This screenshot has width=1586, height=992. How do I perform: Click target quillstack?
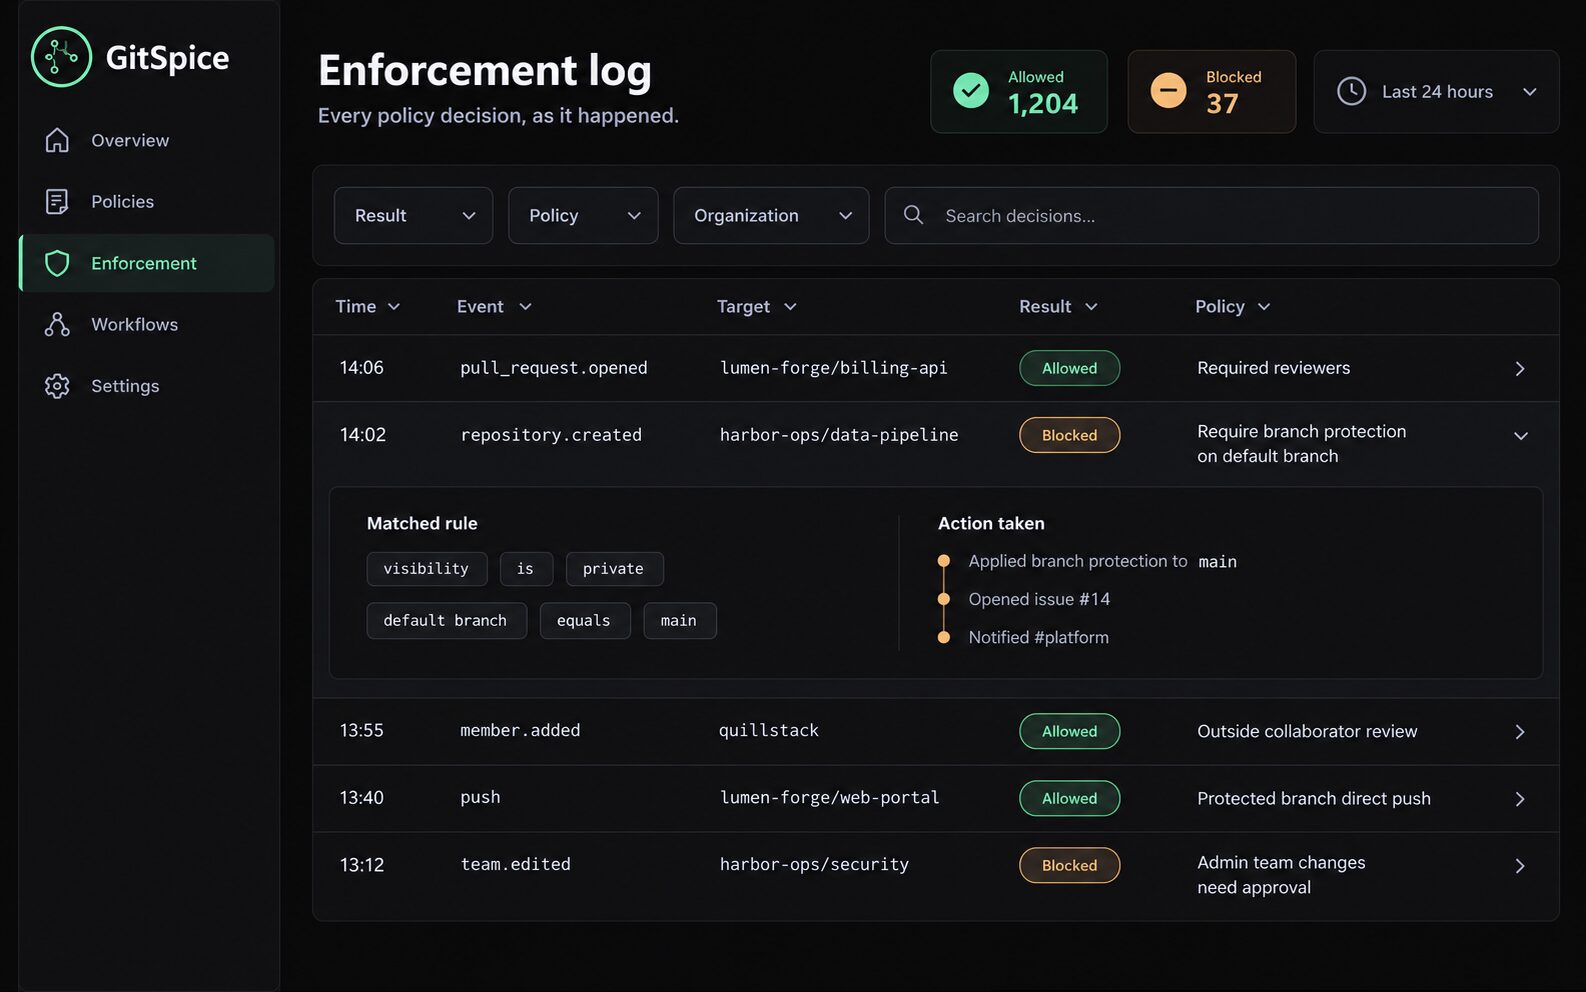[768, 731]
